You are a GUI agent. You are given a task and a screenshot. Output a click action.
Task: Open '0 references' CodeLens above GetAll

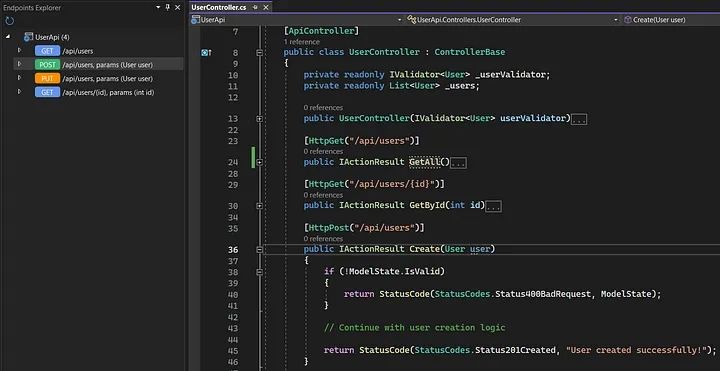323,151
